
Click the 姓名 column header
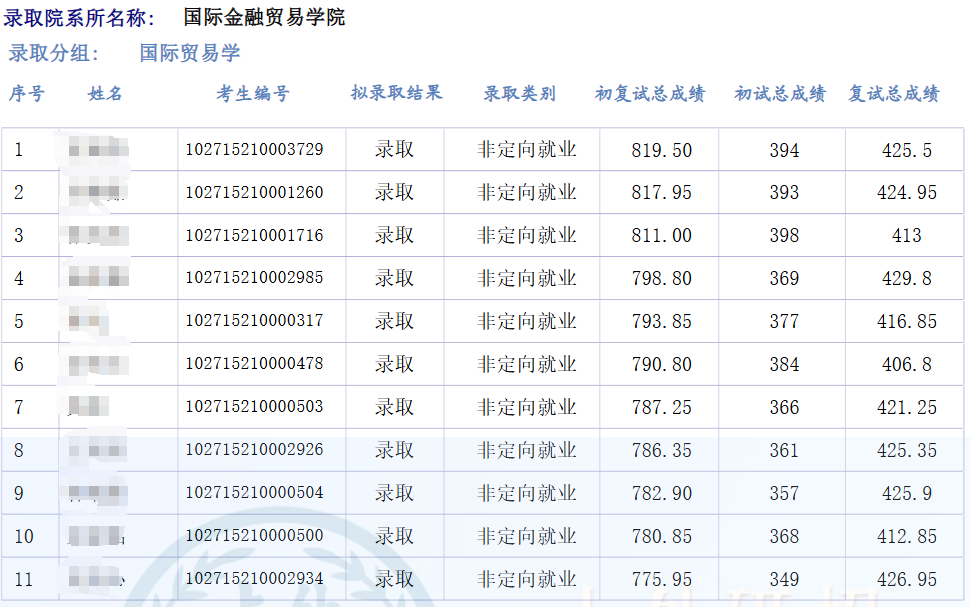coord(105,94)
